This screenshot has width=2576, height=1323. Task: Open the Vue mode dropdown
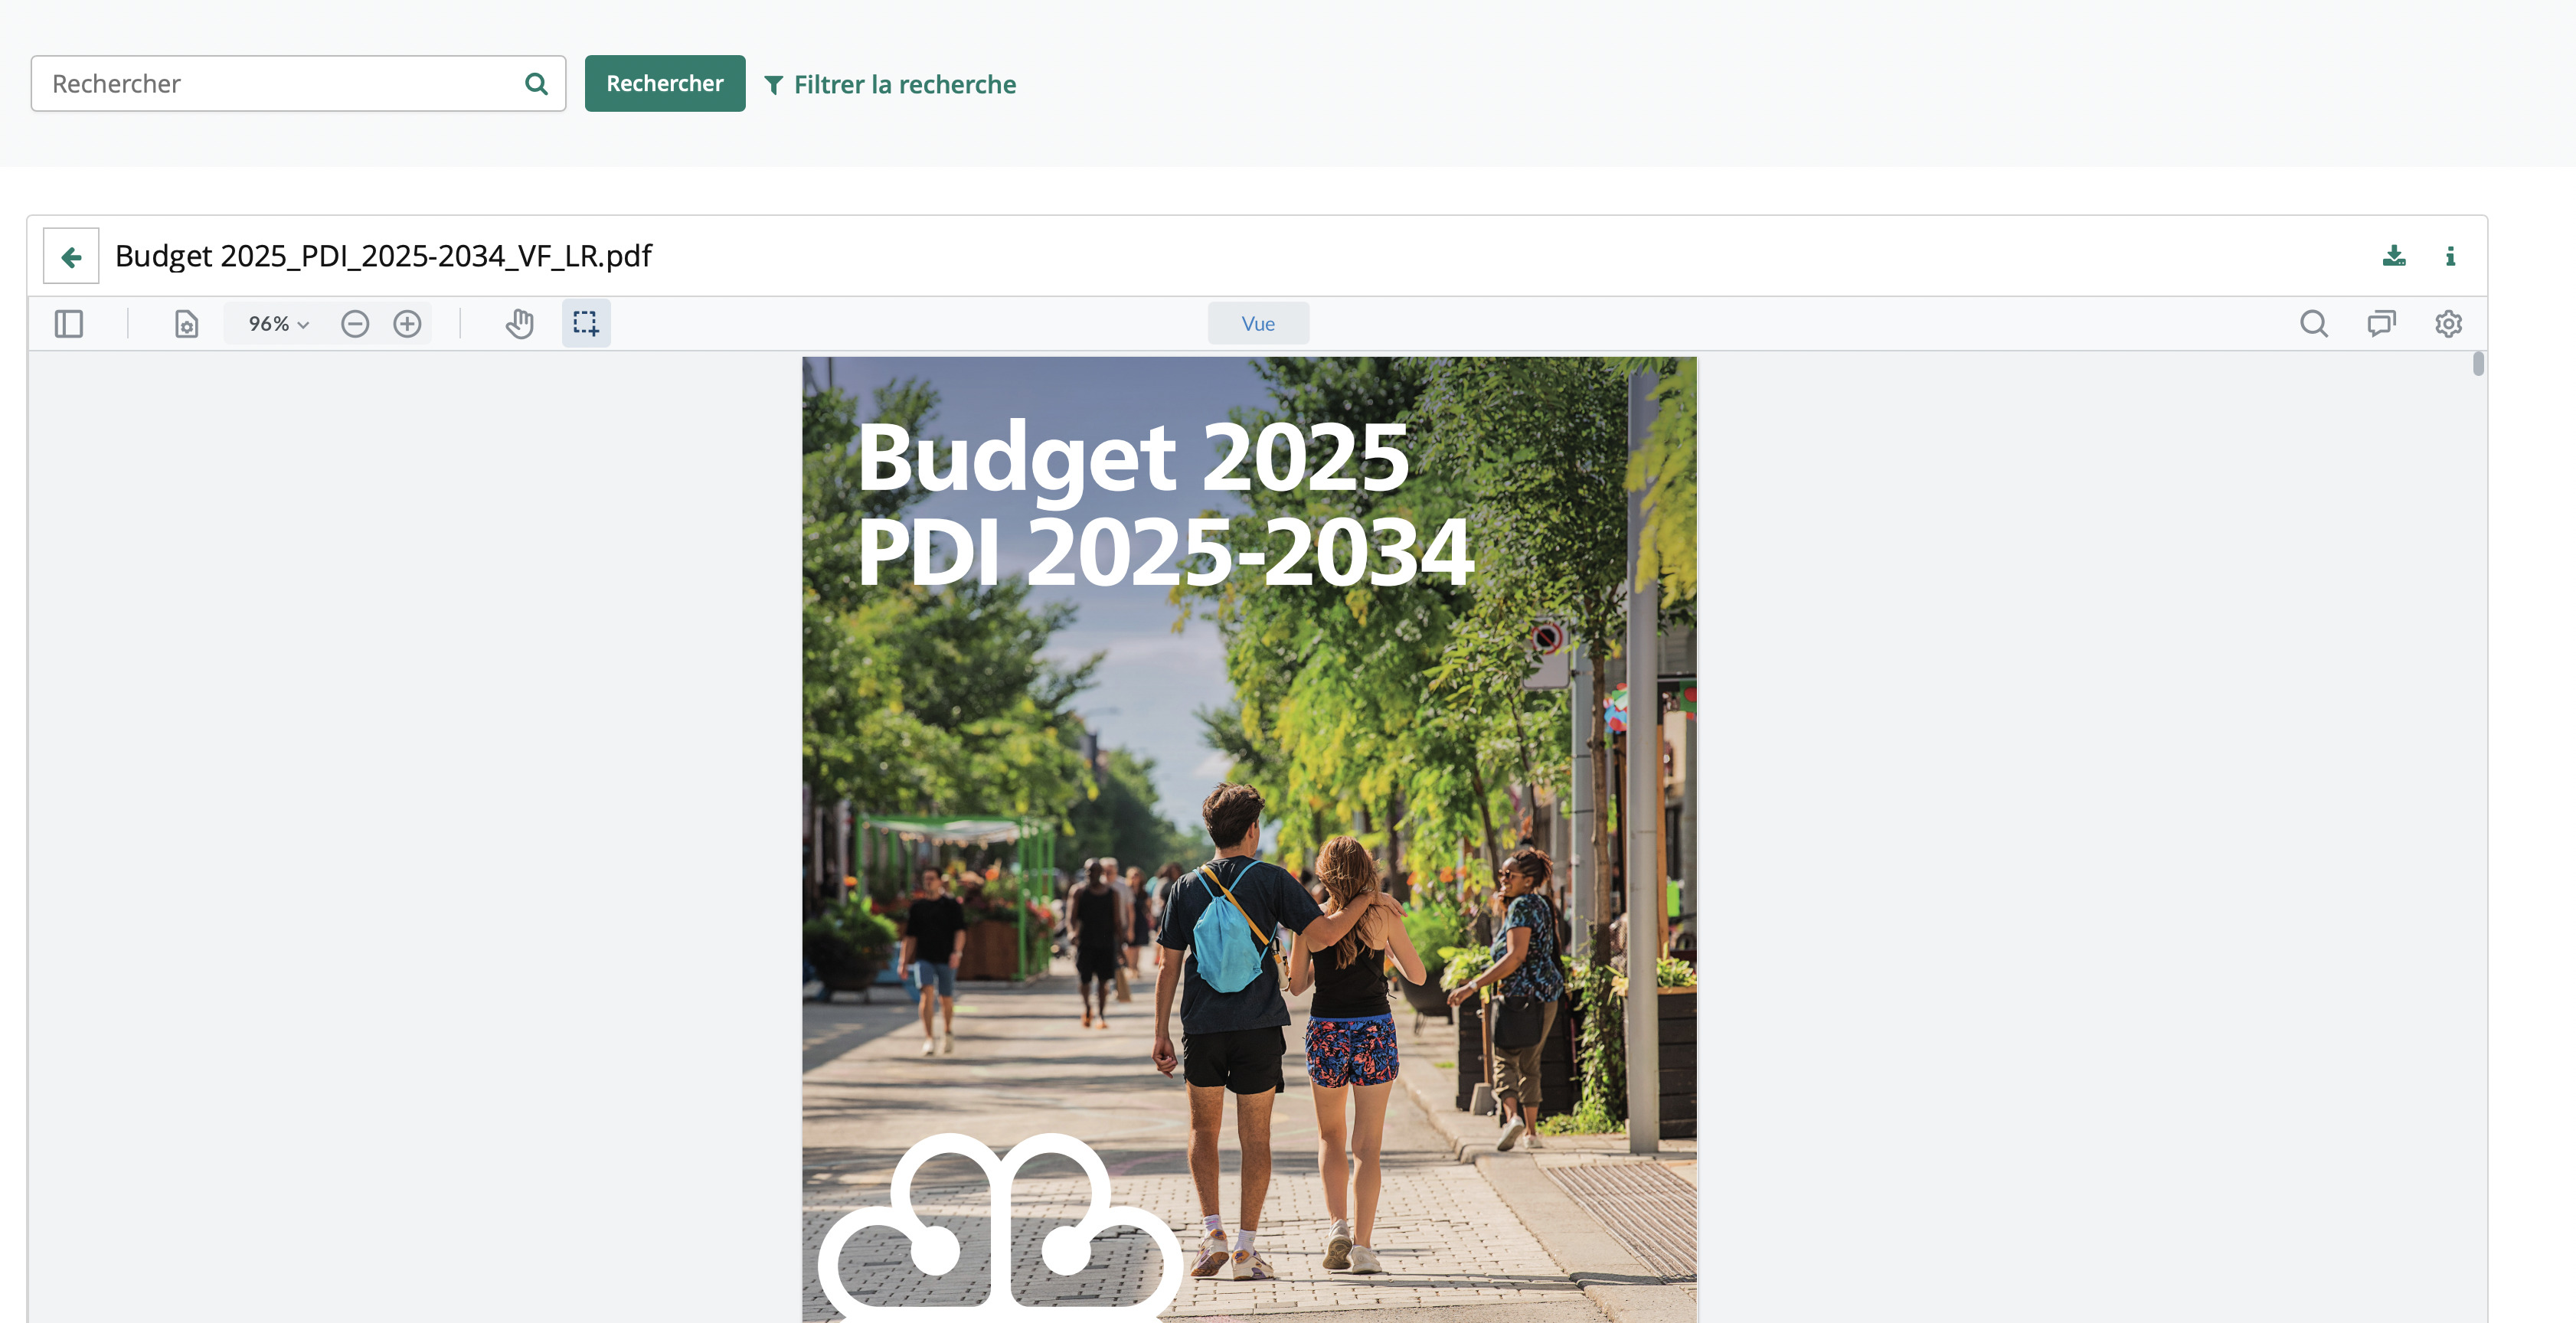(1258, 324)
